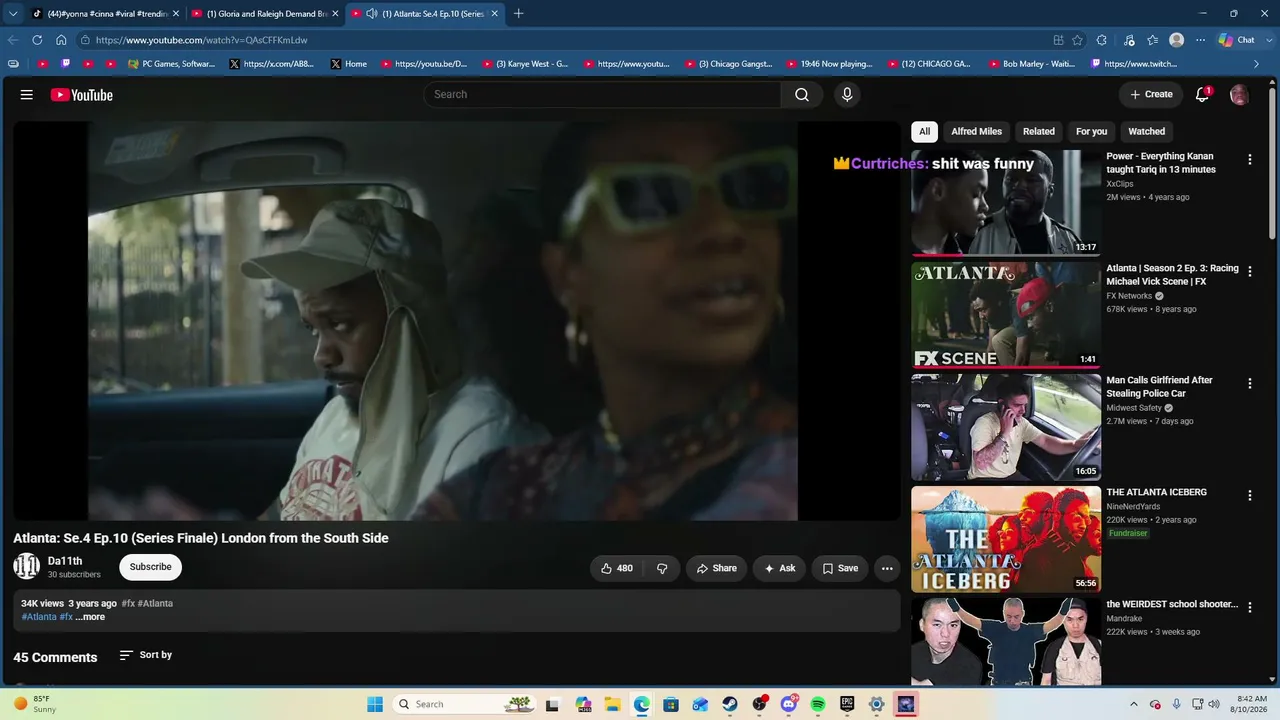
Task: Show more bookmarks via overflow chevron
Action: [1257, 64]
